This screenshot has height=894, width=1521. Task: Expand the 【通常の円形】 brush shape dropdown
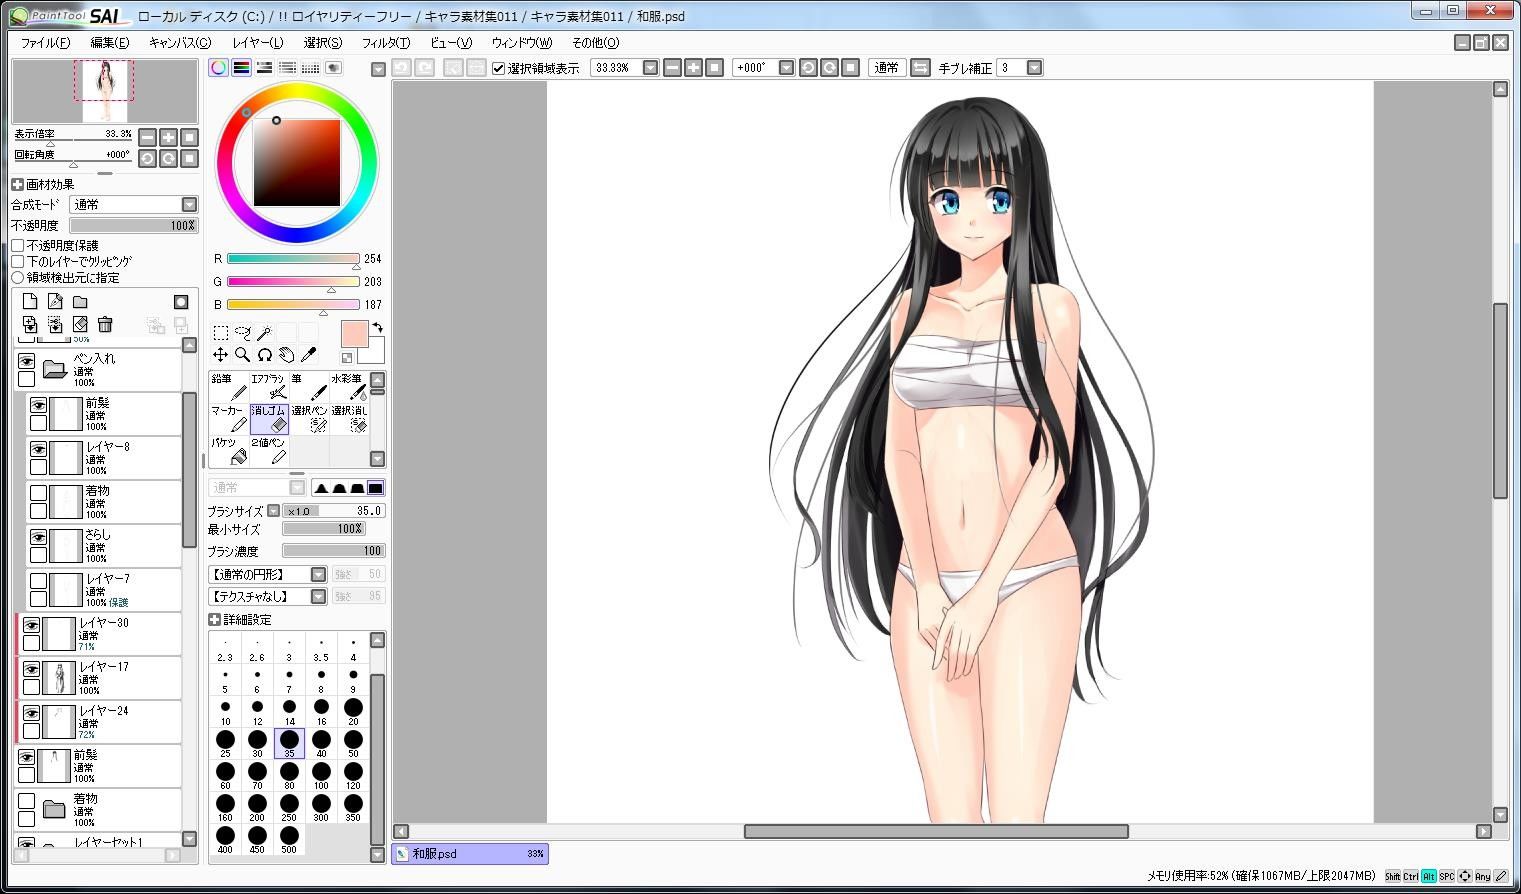318,574
